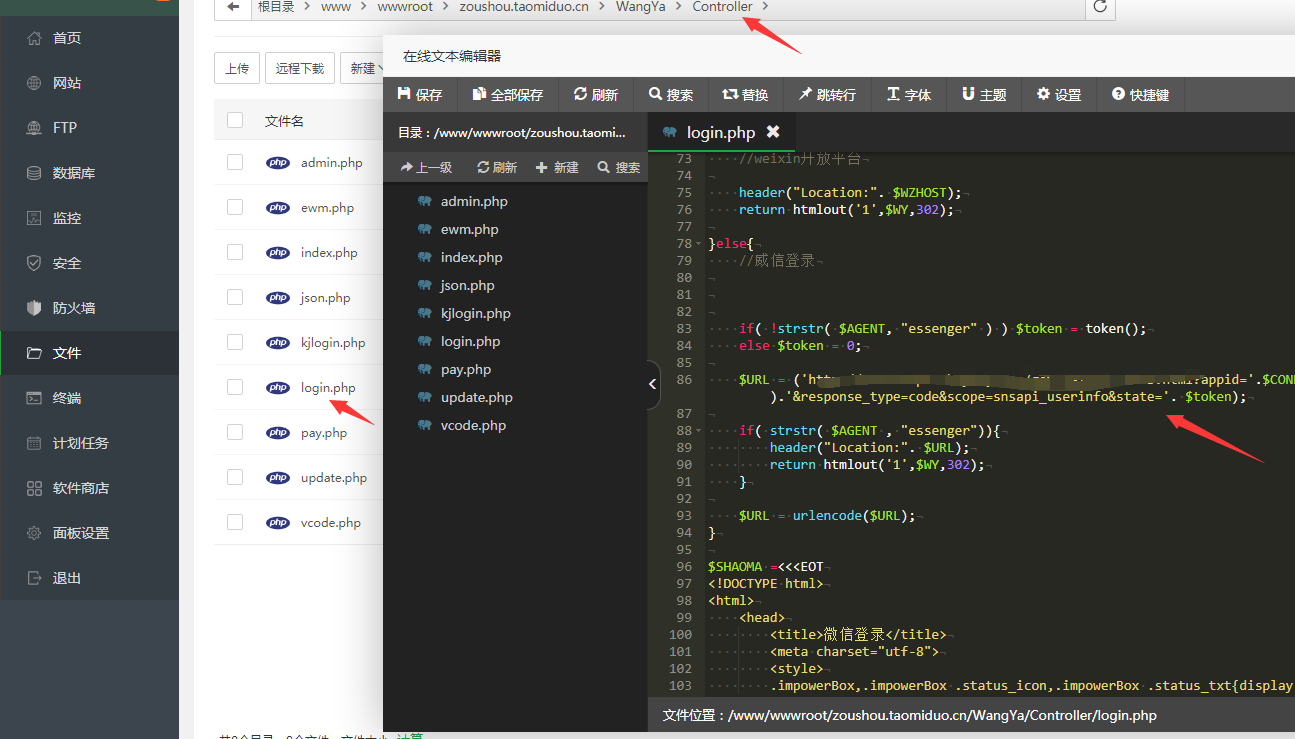Open kjlogin.php from the editor tree
Image resolution: width=1295 pixels, height=739 pixels.
(x=475, y=313)
